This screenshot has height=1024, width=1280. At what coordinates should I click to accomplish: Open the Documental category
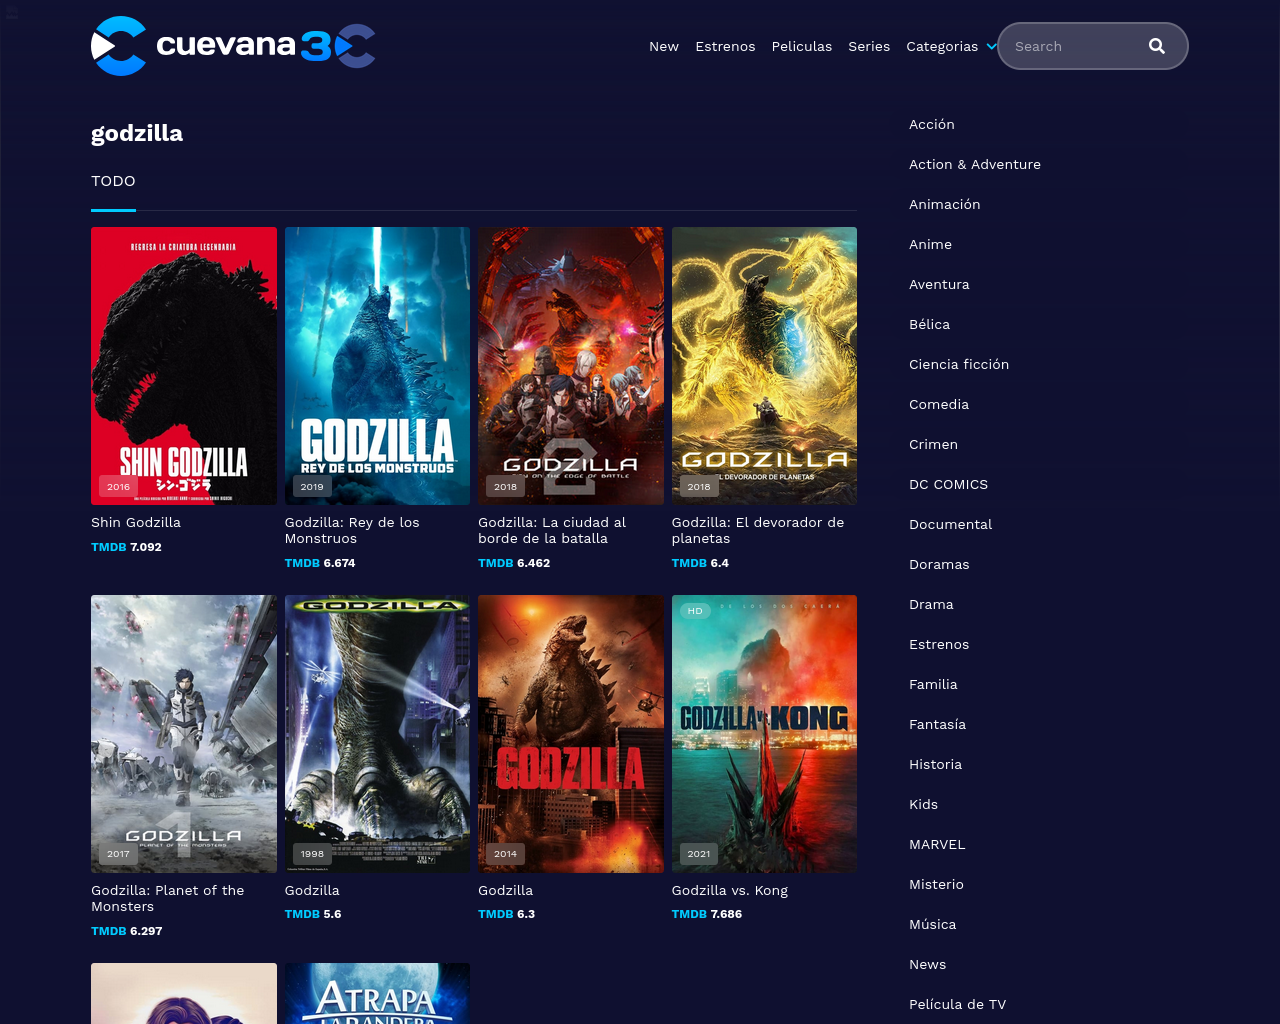coord(950,524)
